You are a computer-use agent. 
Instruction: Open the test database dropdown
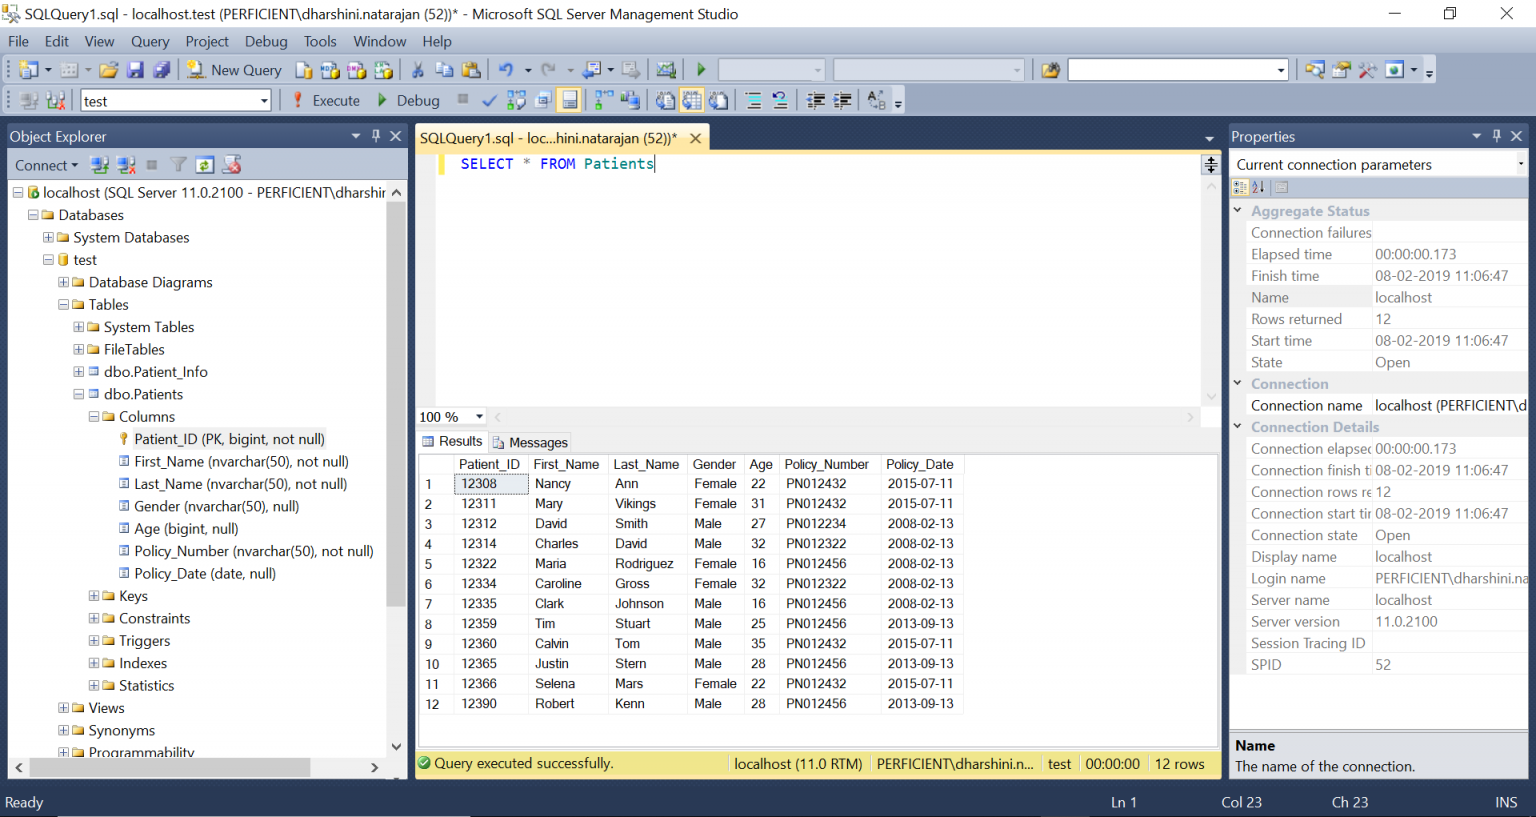coord(264,101)
